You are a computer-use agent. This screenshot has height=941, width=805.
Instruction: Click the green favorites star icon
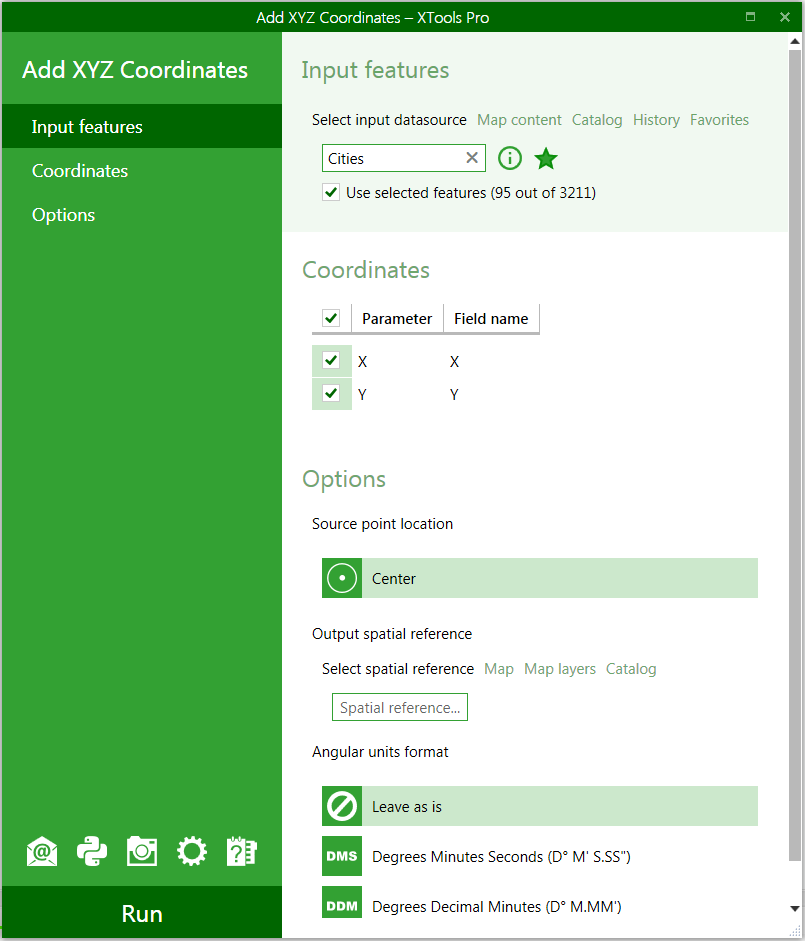click(546, 158)
